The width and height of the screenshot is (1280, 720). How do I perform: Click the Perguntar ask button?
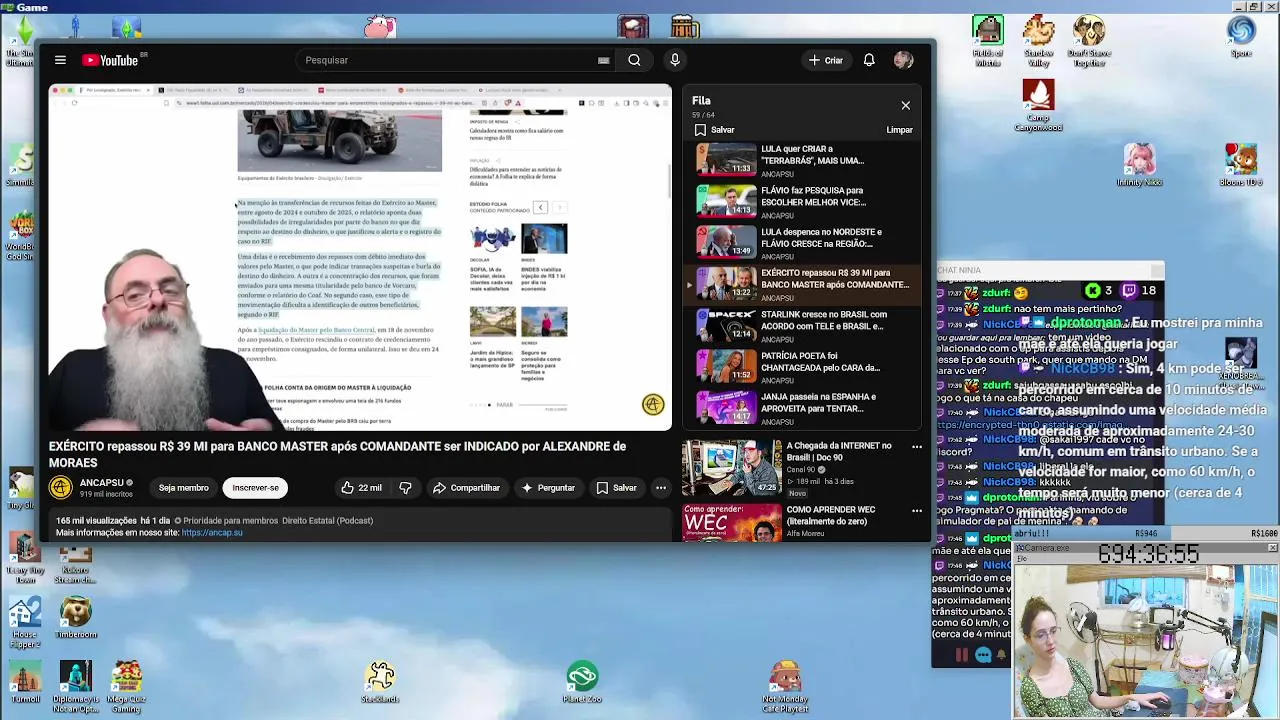[548, 488]
